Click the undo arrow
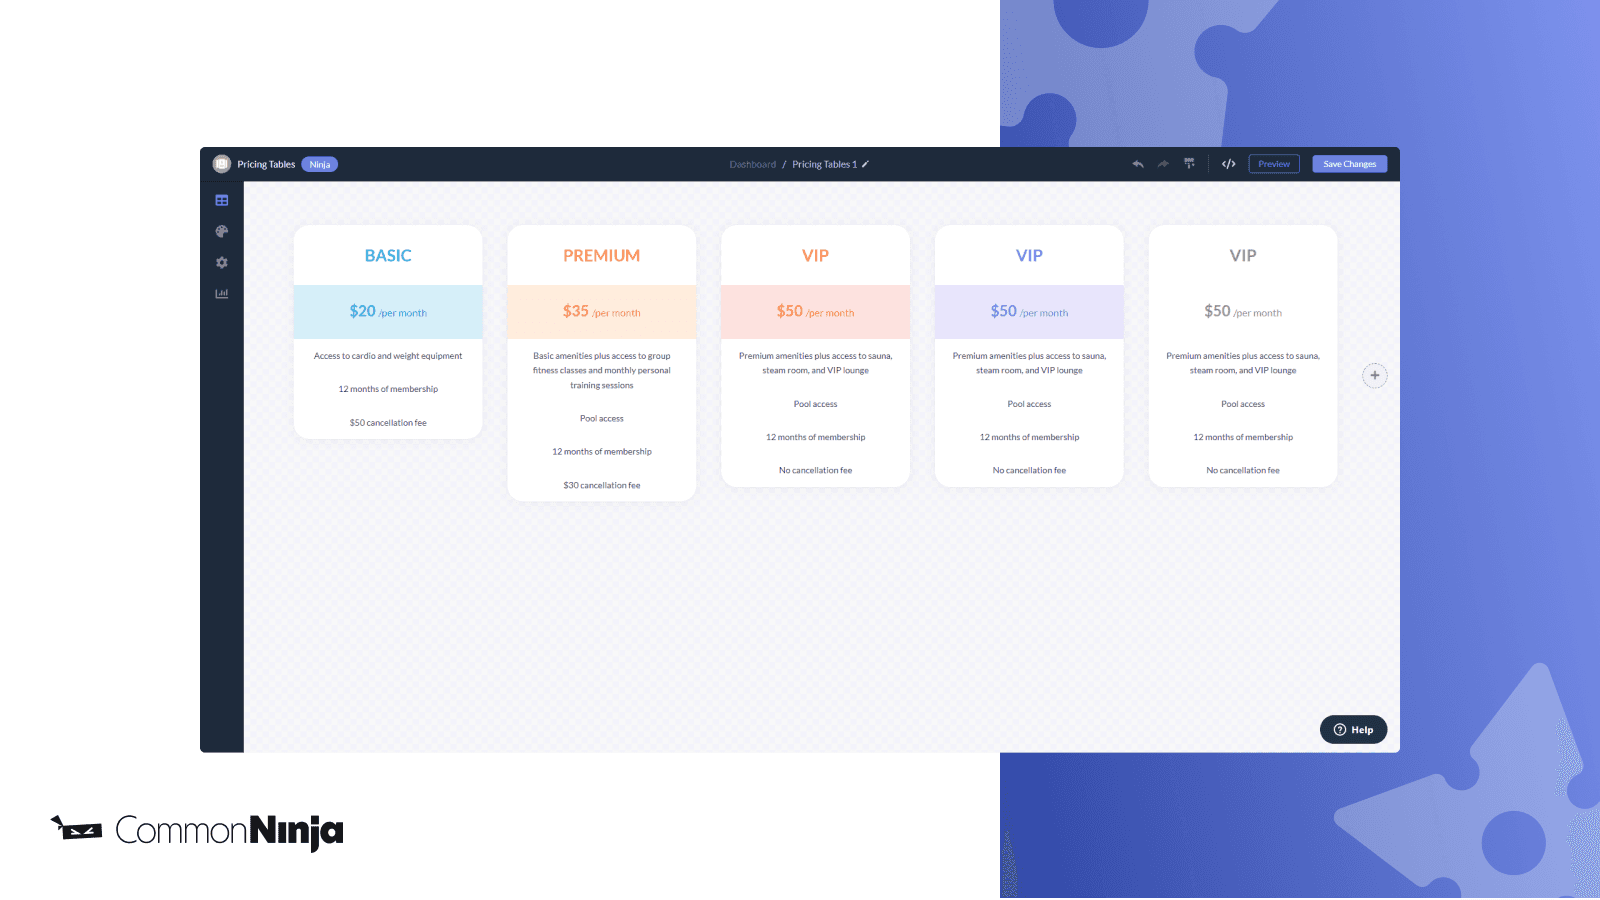1600x900 pixels. tap(1138, 164)
